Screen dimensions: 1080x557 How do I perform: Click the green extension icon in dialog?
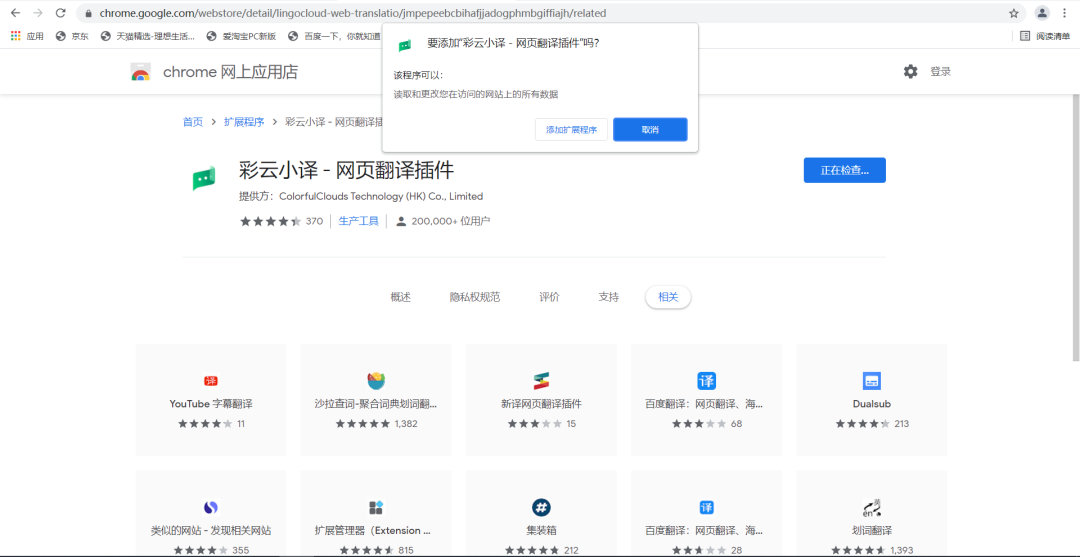[x=405, y=45]
